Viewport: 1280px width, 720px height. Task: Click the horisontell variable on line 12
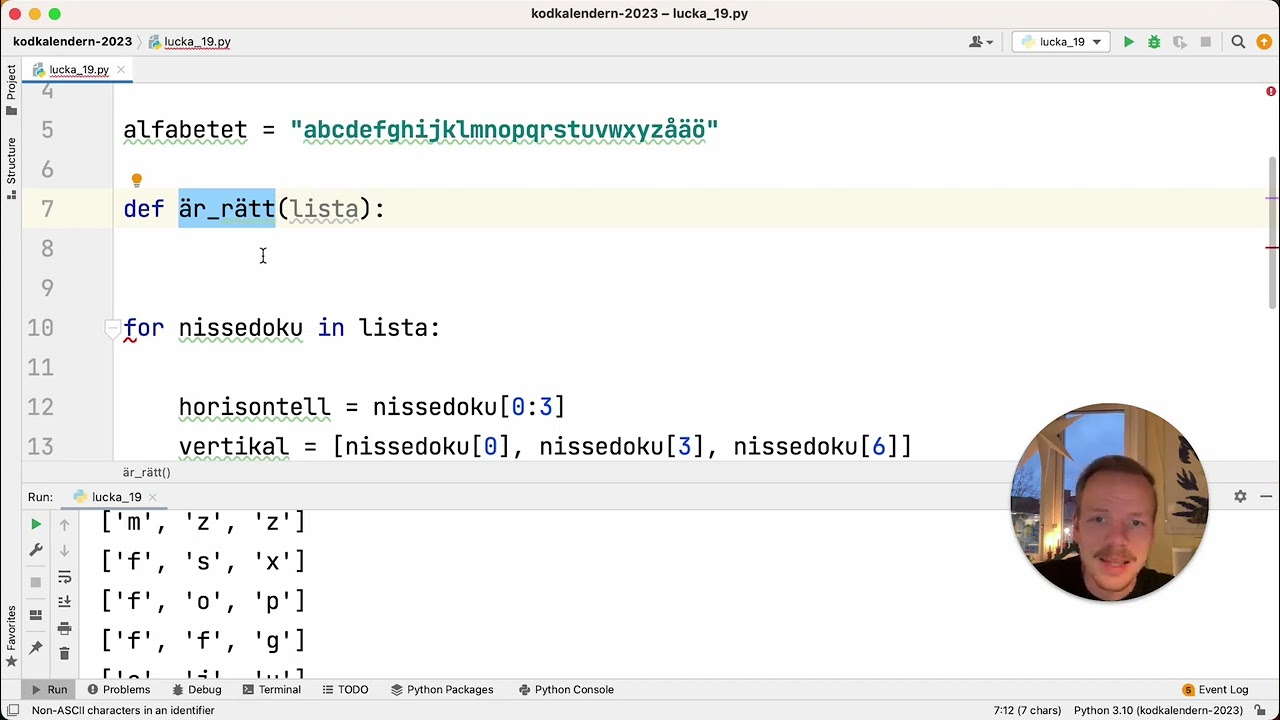click(x=254, y=407)
